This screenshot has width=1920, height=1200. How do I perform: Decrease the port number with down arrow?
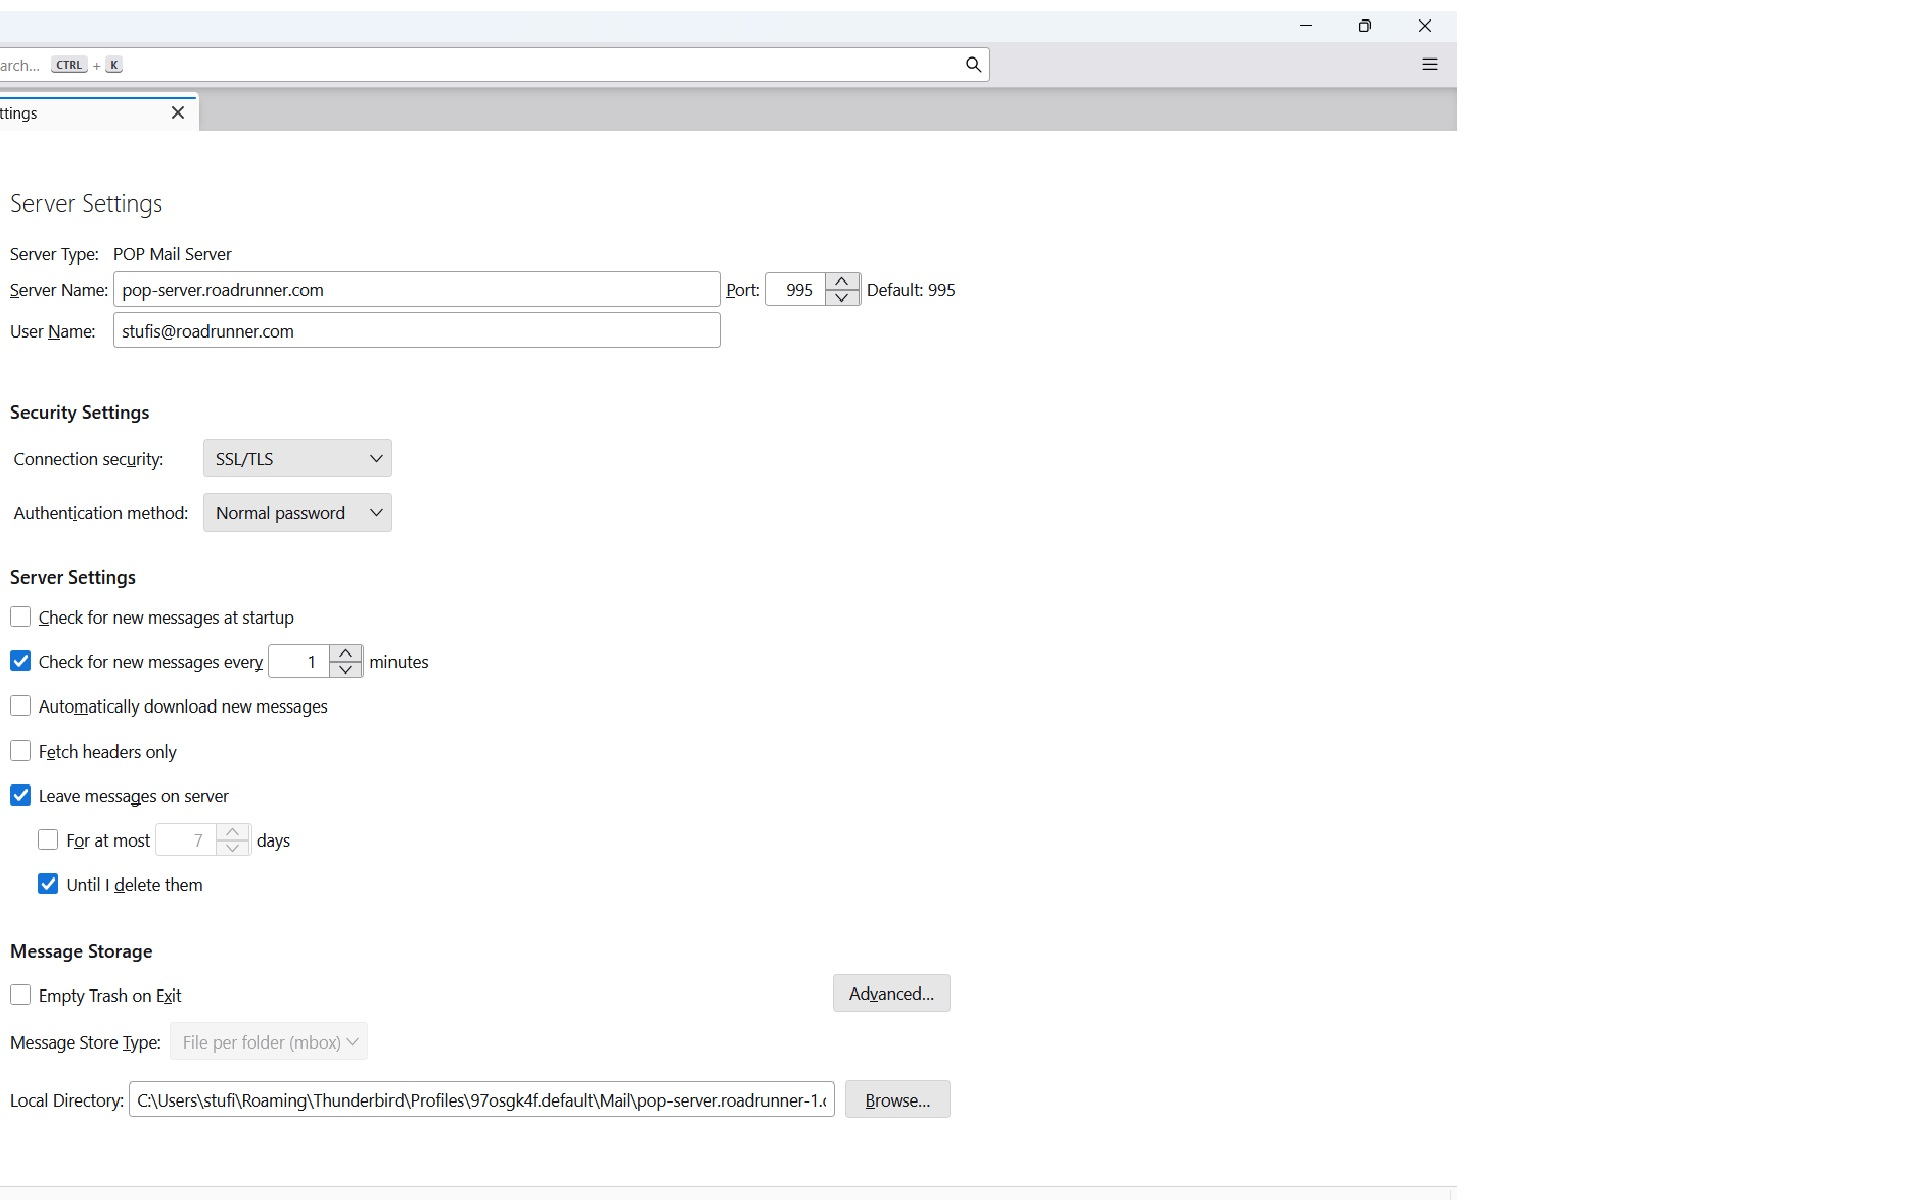[x=842, y=298]
